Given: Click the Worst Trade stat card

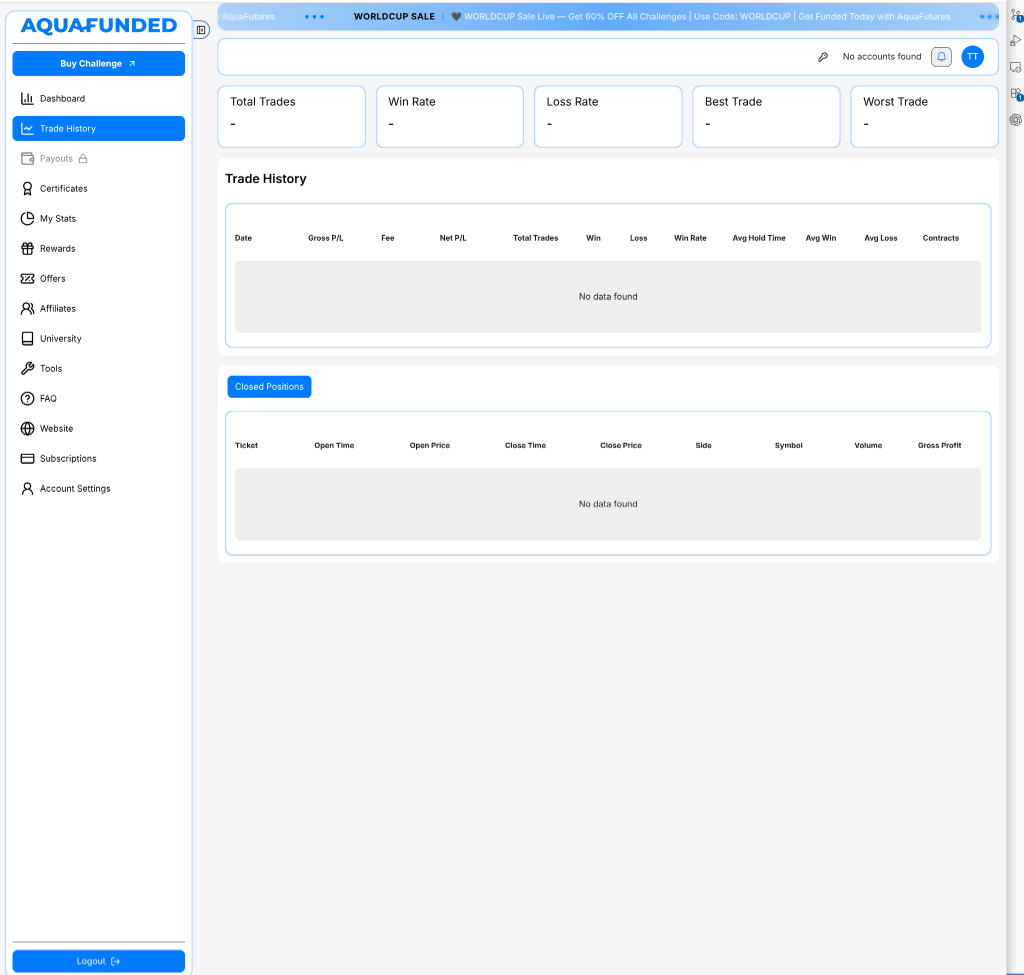Looking at the screenshot, I should click(x=924, y=117).
